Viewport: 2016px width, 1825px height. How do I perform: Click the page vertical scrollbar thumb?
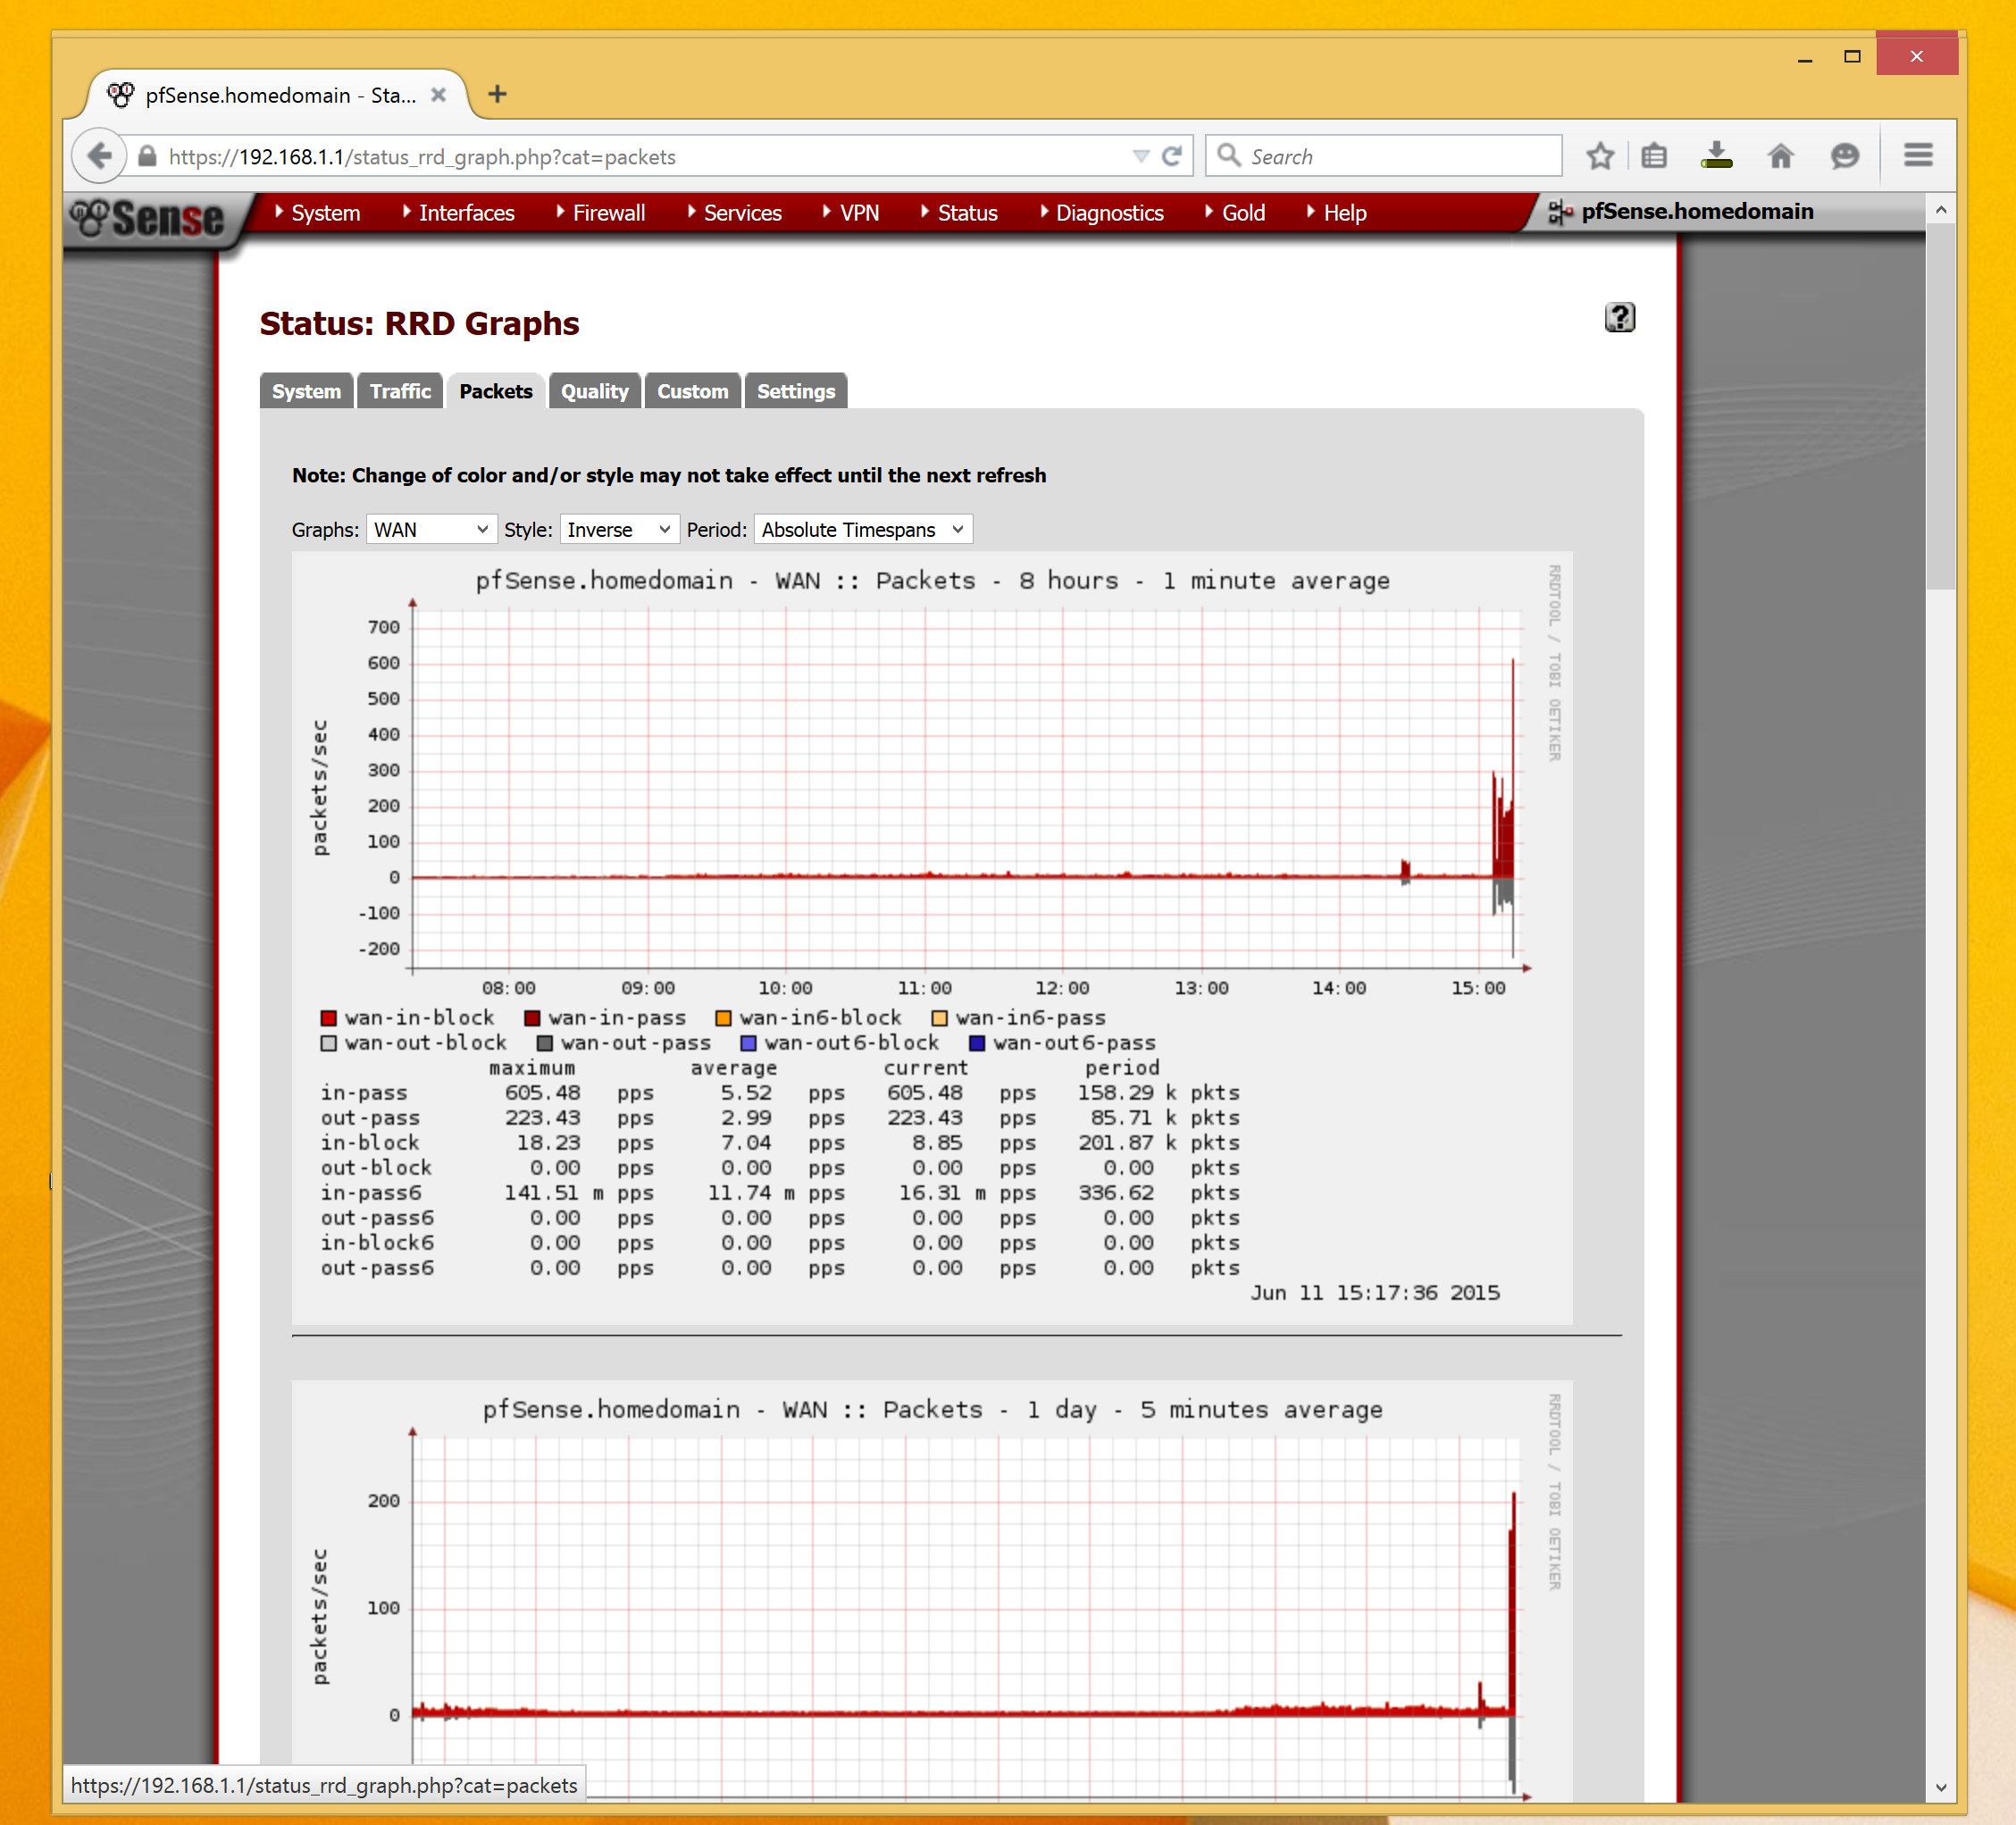pyautogui.click(x=1940, y=407)
